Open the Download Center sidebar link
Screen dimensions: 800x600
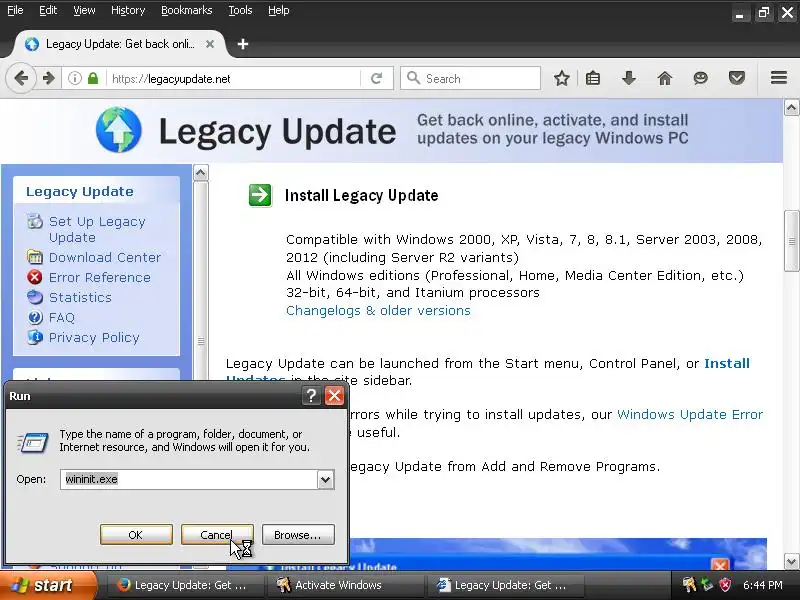pos(105,257)
